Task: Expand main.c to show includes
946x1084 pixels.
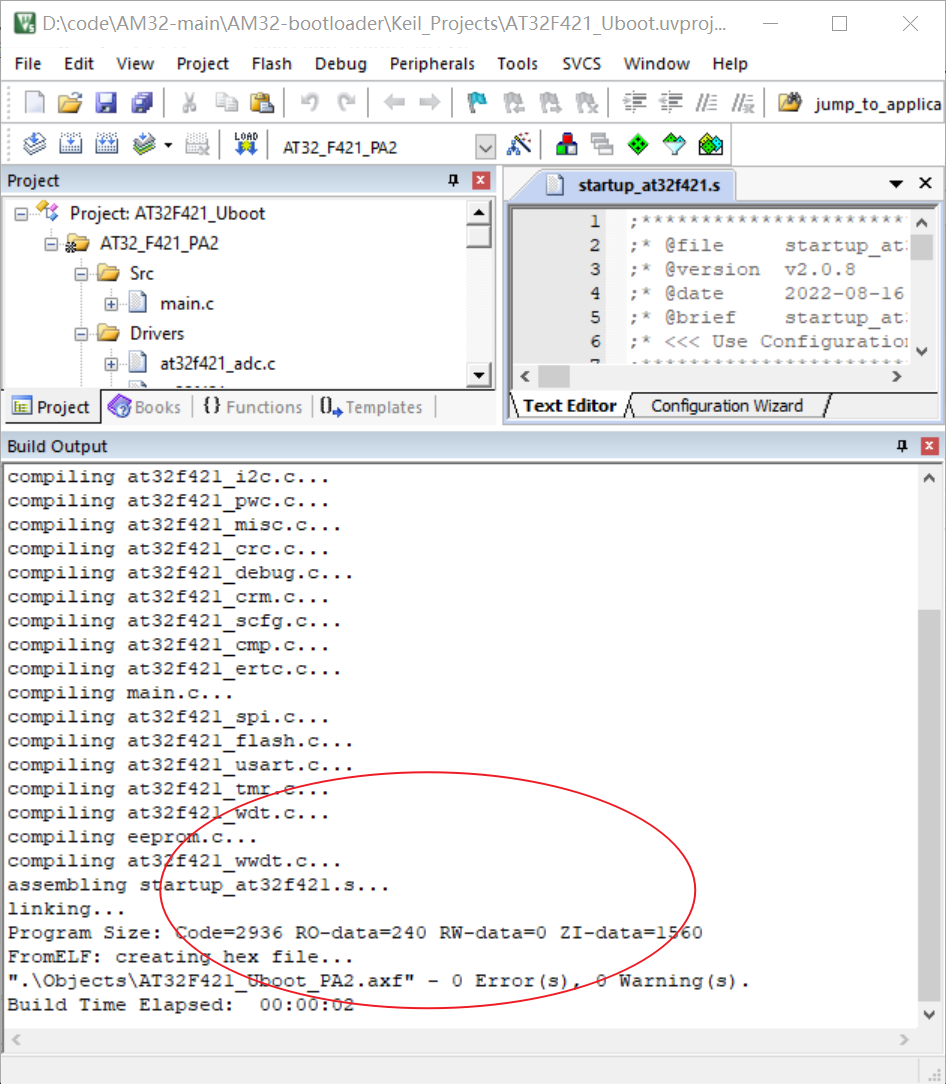Action: (111, 303)
